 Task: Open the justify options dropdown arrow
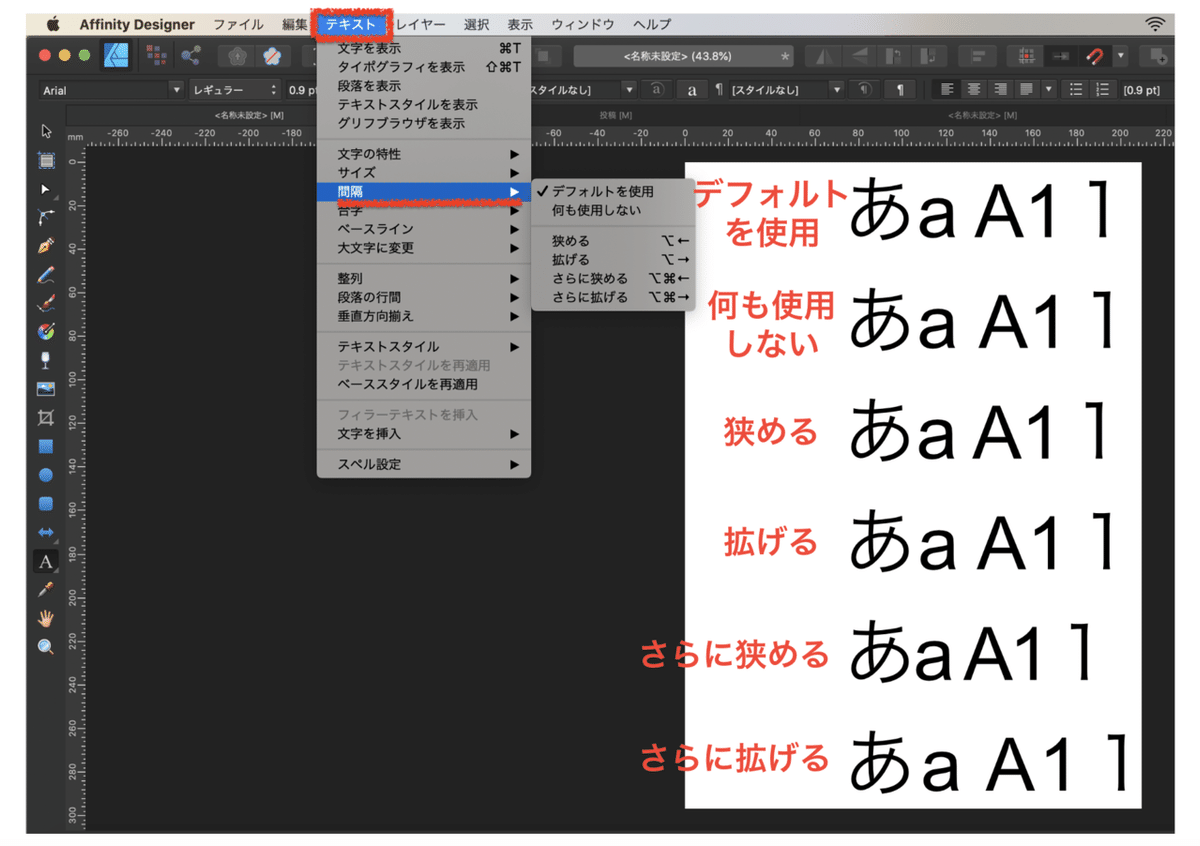tap(1048, 90)
